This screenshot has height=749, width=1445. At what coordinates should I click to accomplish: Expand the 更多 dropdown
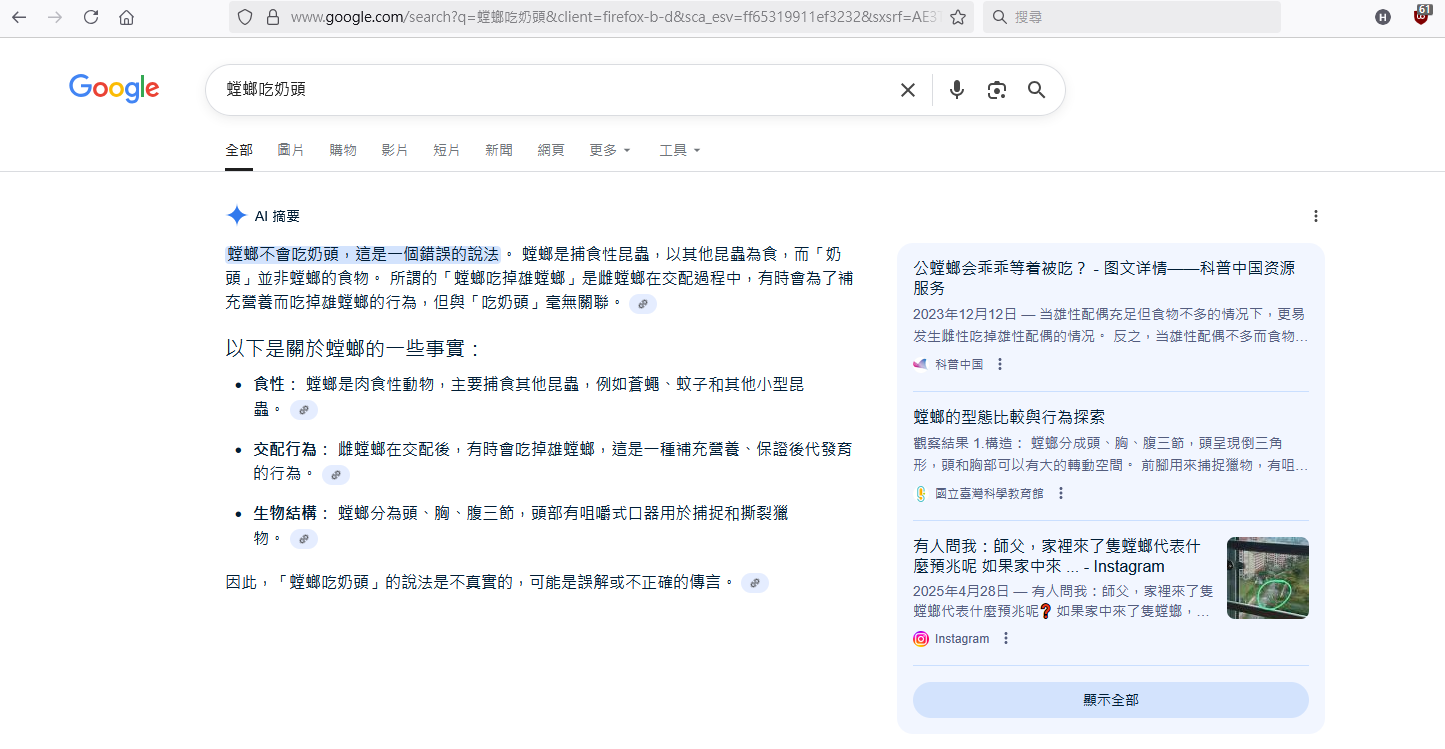coord(610,150)
